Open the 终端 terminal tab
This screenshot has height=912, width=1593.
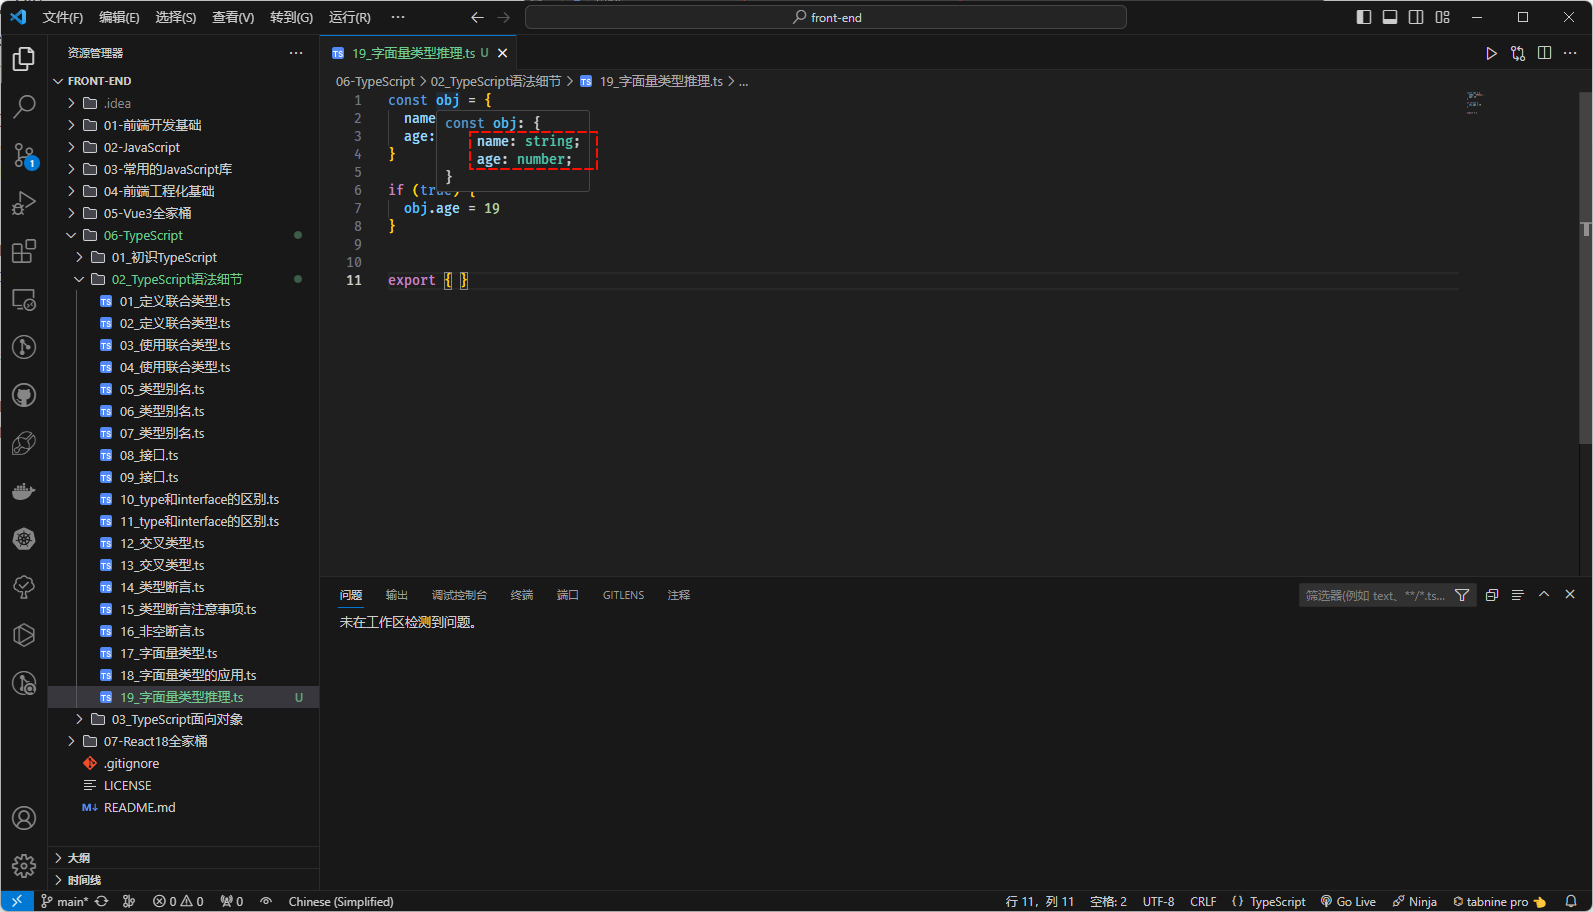coord(521,595)
